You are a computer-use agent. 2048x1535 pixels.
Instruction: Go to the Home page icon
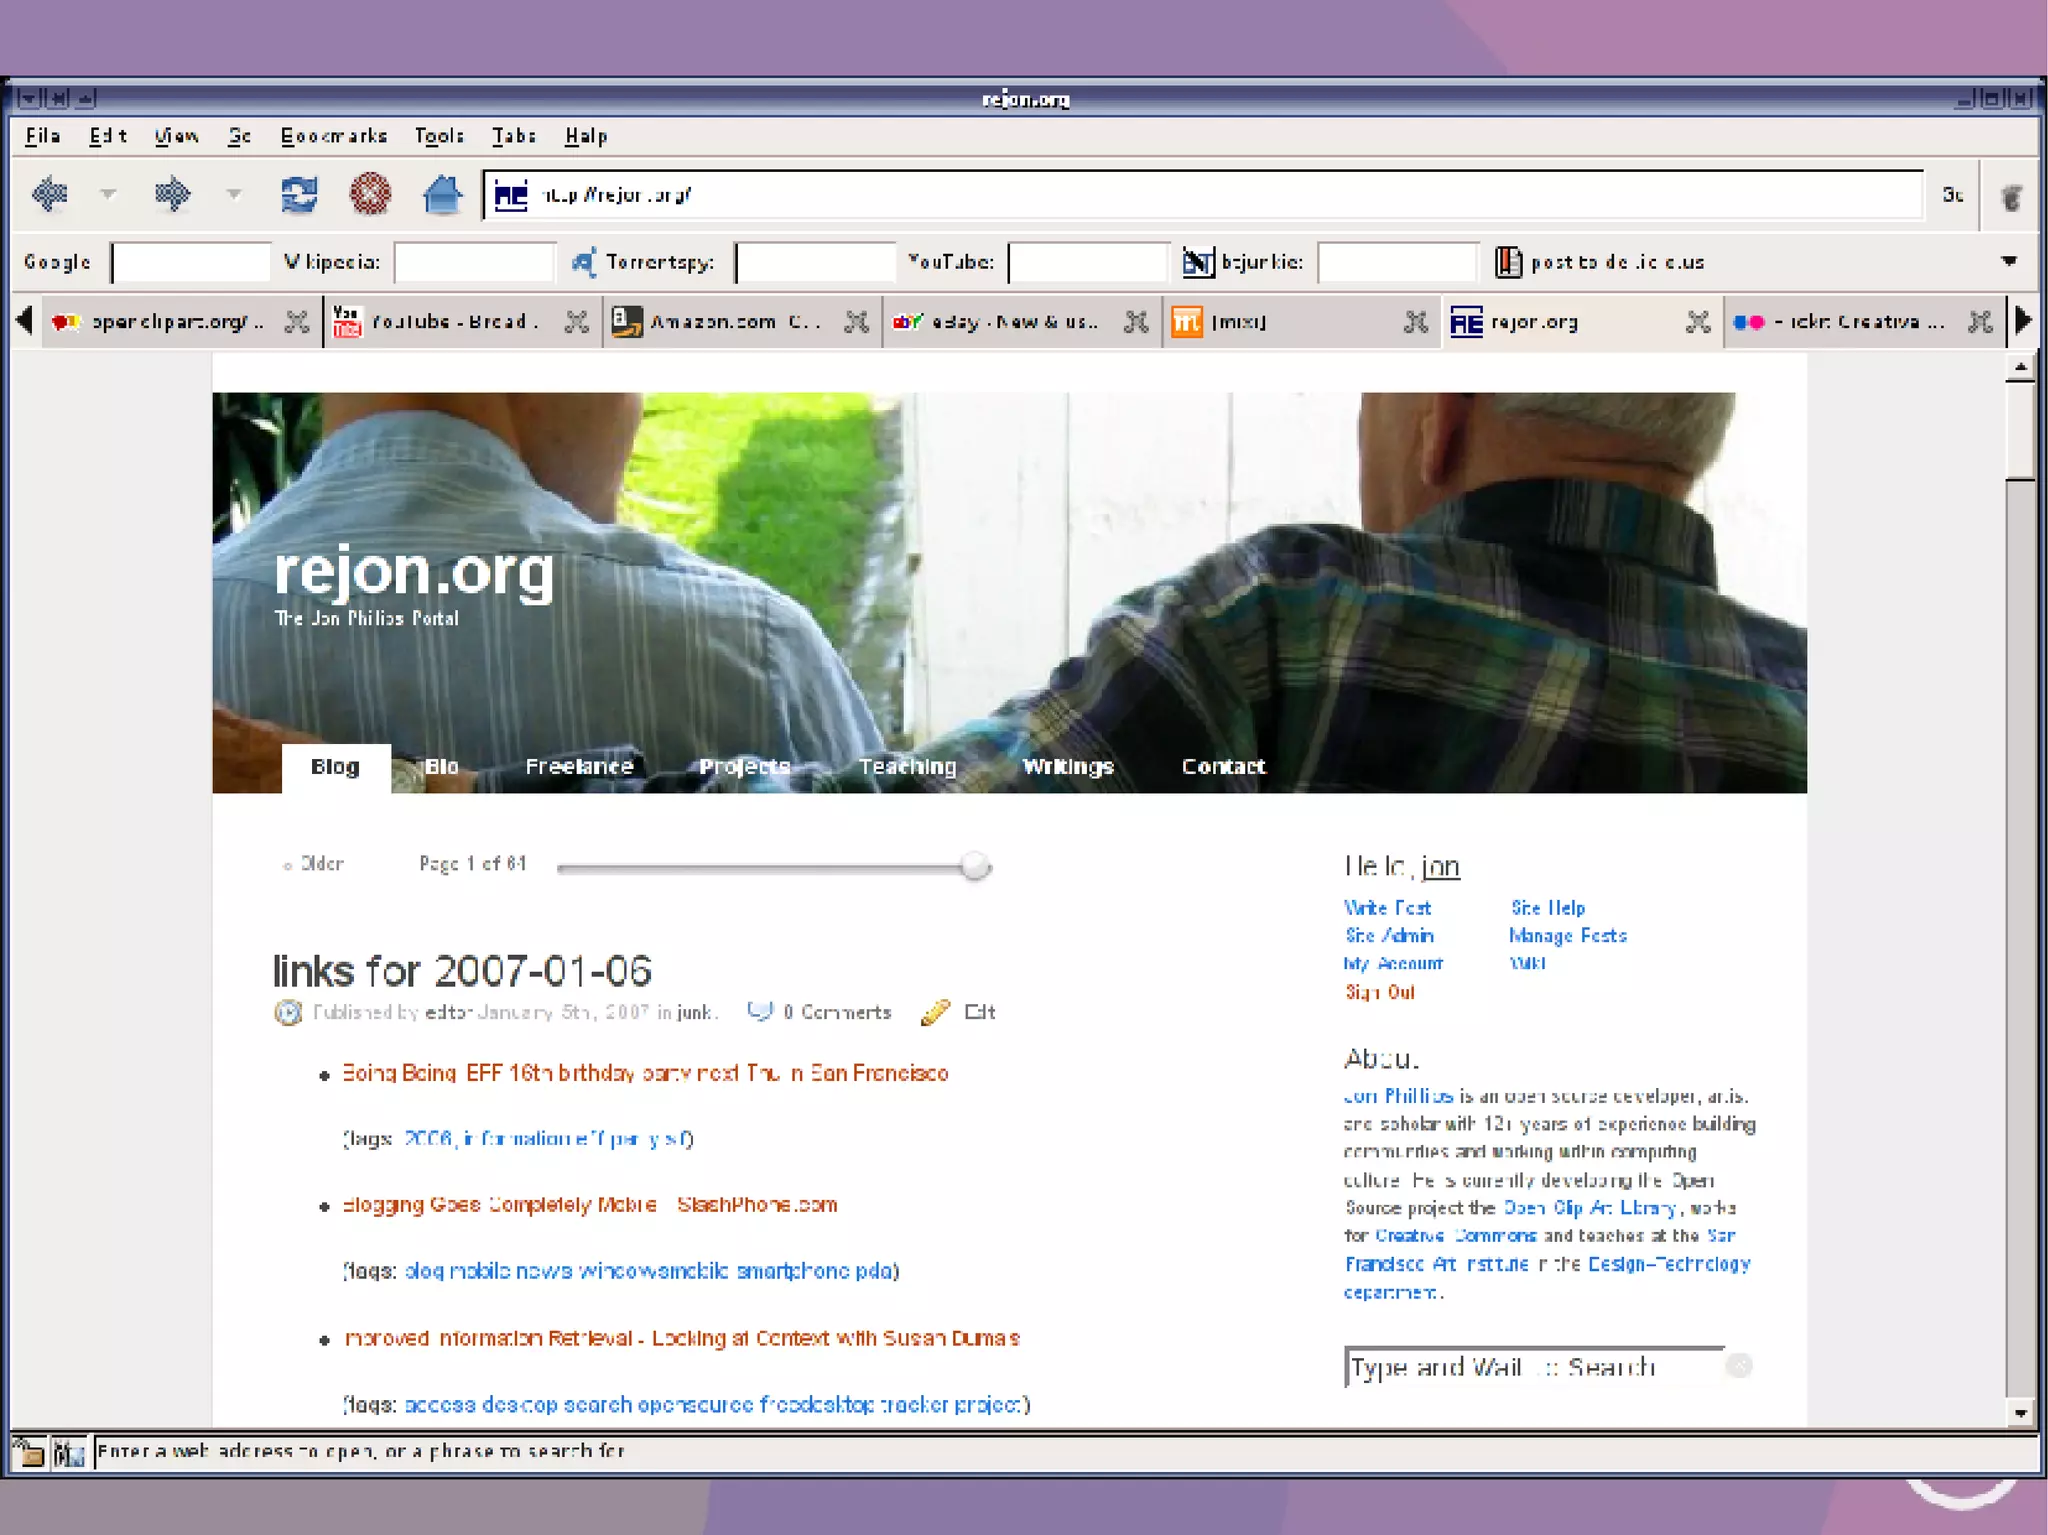[441, 193]
